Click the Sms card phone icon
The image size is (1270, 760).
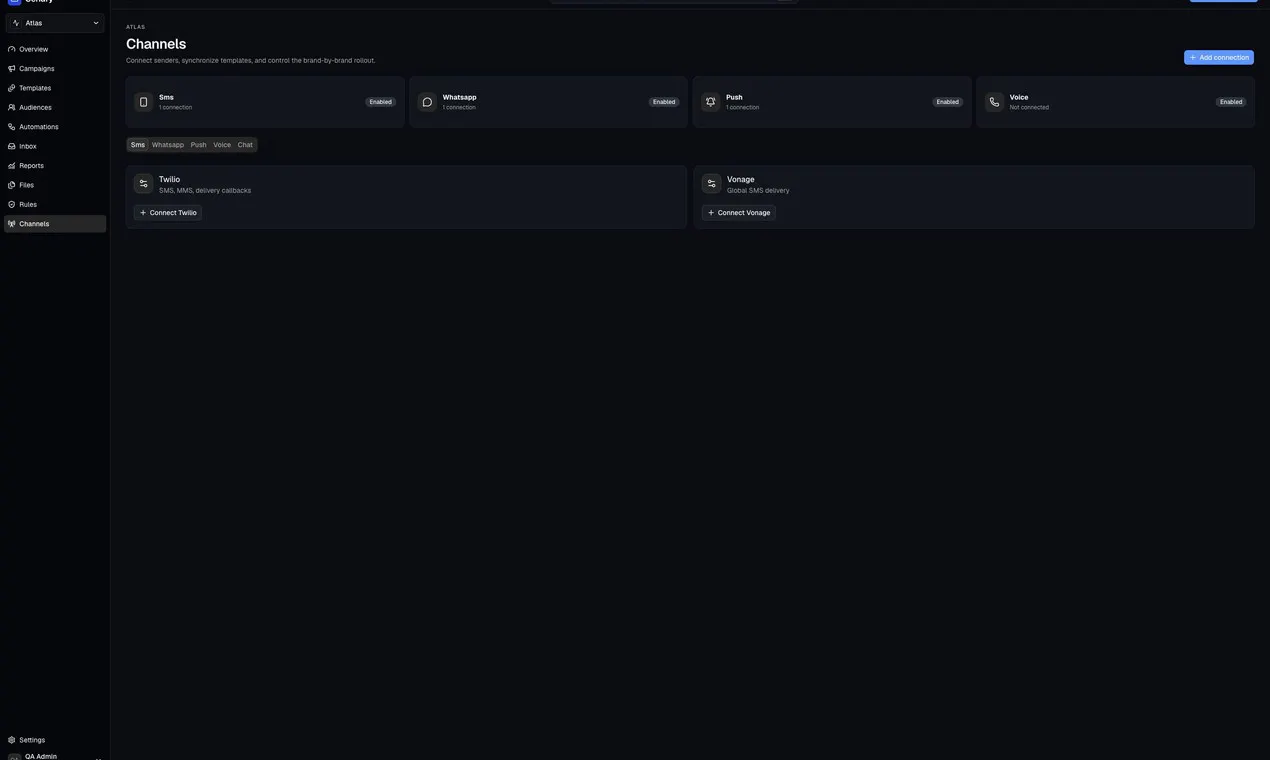pyautogui.click(x=143, y=102)
